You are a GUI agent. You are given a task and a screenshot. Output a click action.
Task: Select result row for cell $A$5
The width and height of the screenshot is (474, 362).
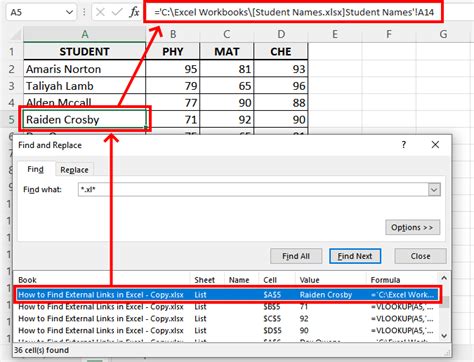[227, 295]
